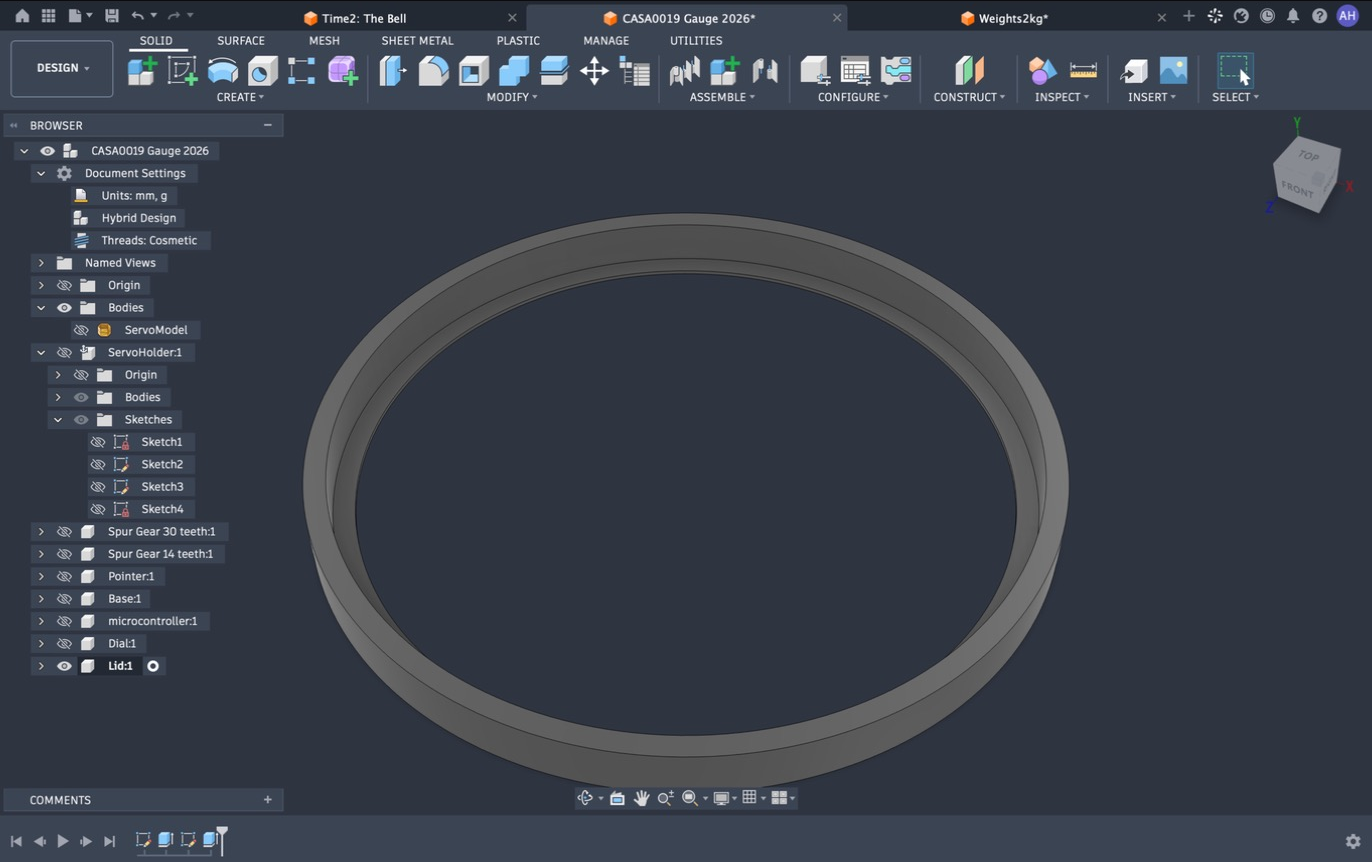Switch to the Weights2kg document tab
Image resolution: width=1372 pixels, height=862 pixels.
click(1014, 18)
